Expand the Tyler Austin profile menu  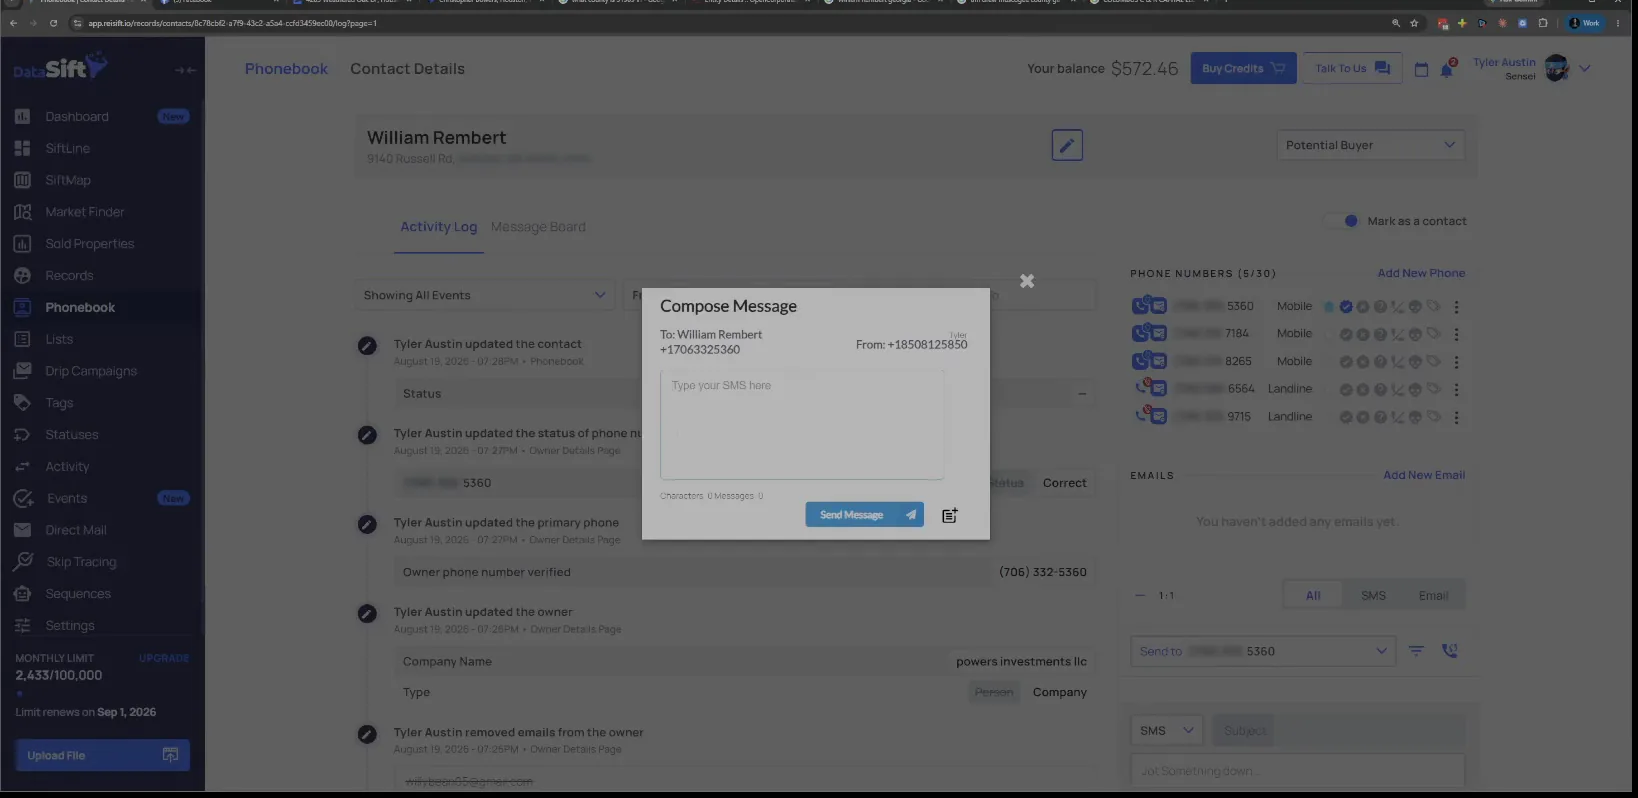coord(1585,69)
